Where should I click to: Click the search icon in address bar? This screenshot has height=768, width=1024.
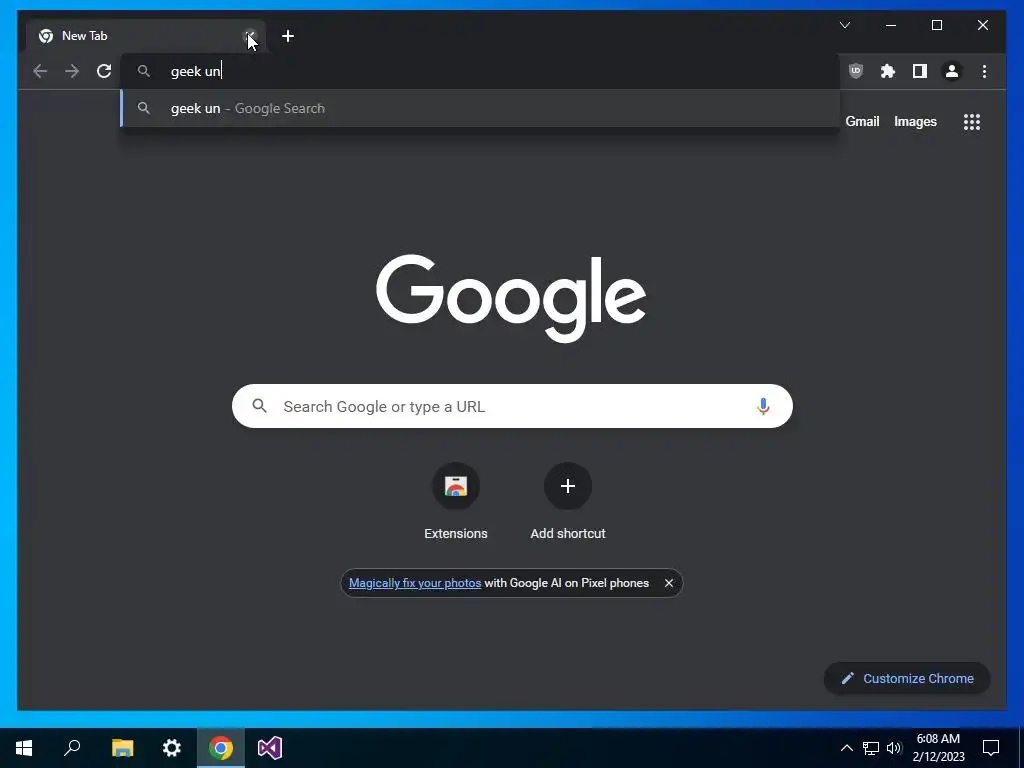pyautogui.click(x=144, y=71)
